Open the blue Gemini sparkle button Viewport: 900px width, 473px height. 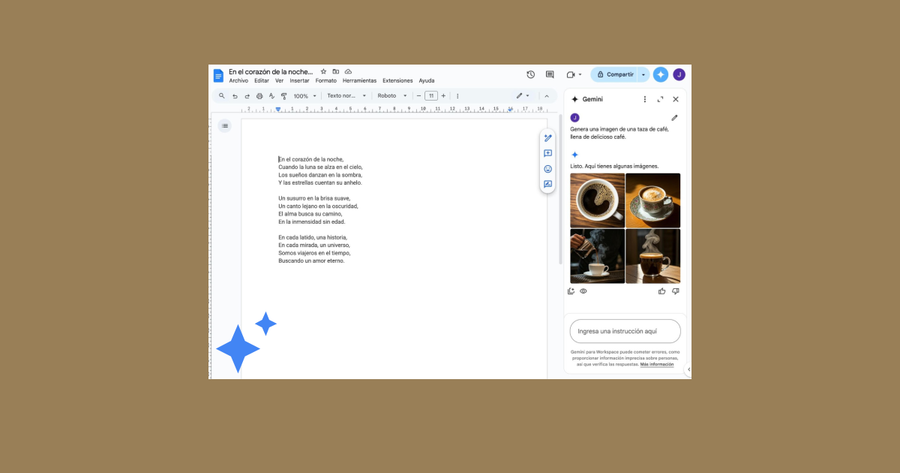(x=661, y=75)
